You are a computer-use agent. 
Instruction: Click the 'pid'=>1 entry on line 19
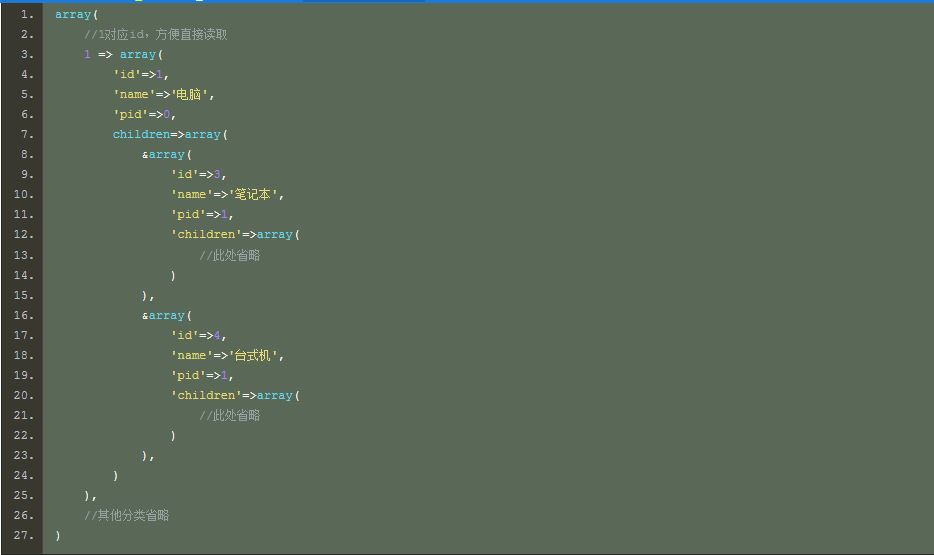point(201,375)
